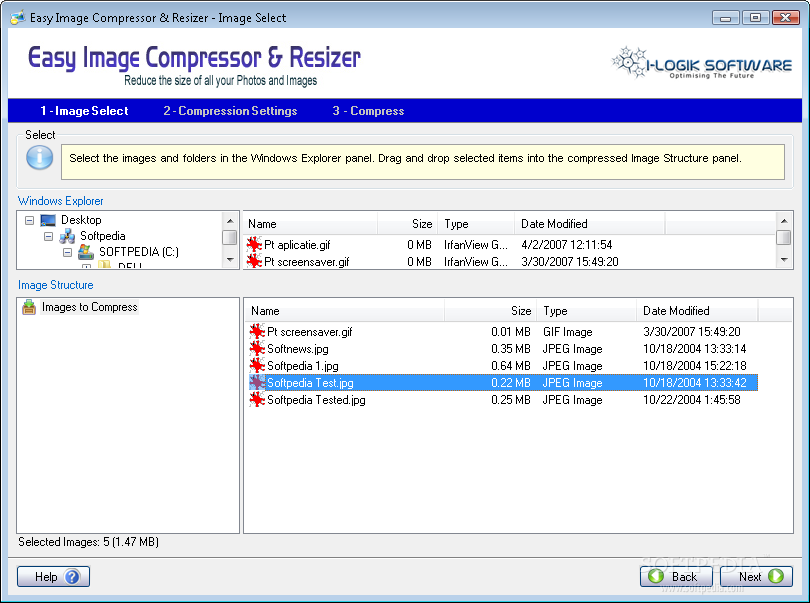Click the Softnews.jpg file icon
Image resolution: width=810 pixels, height=603 pixels.
pyautogui.click(x=257, y=349)
